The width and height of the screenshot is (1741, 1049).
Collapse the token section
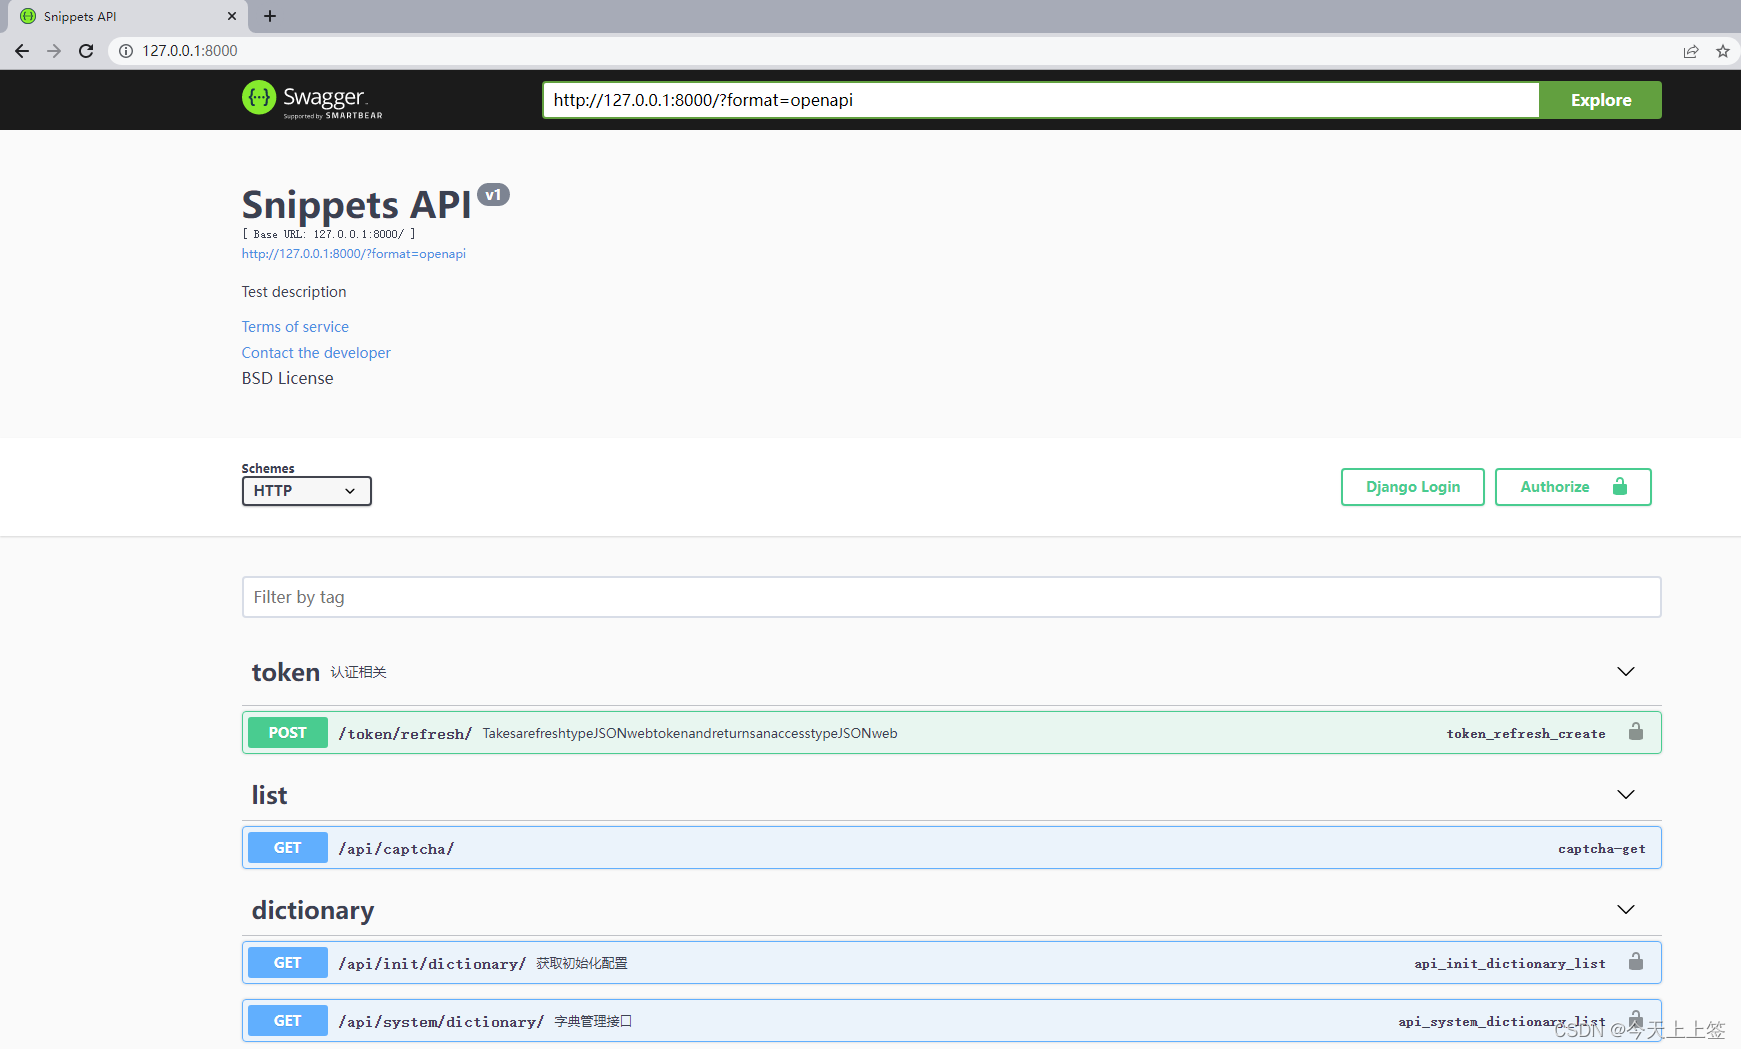[x=1625, y=671]
